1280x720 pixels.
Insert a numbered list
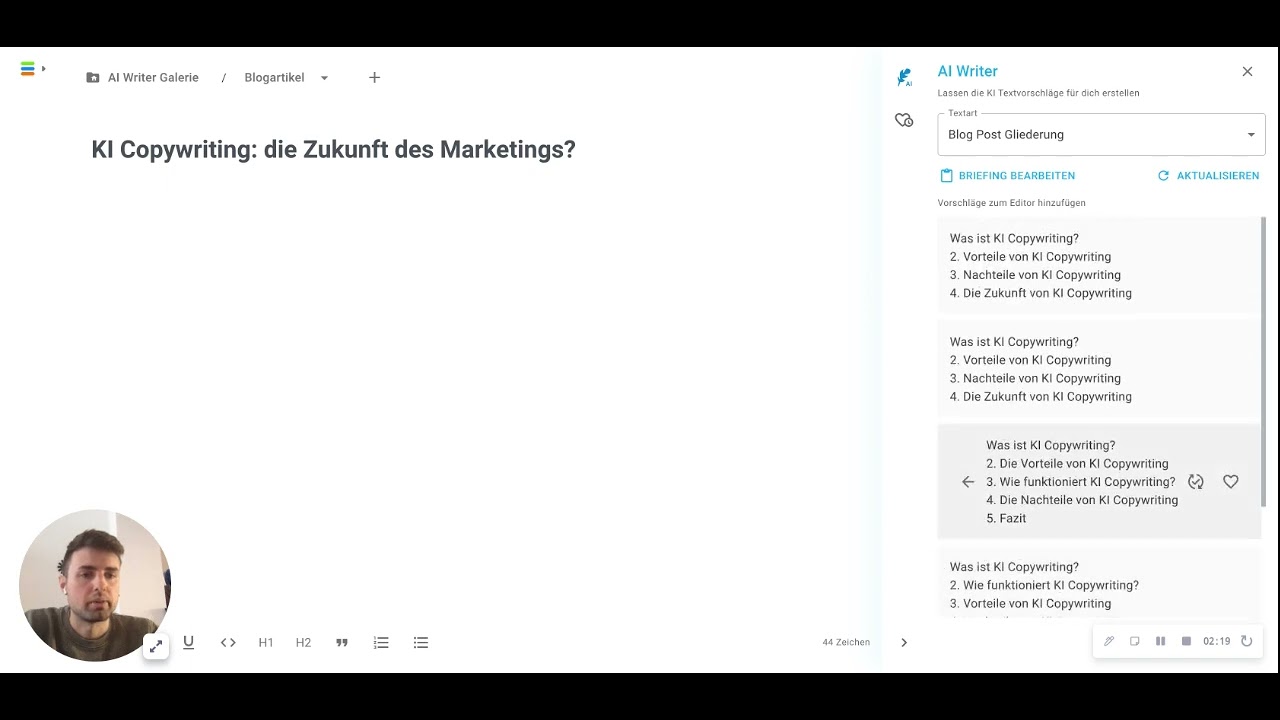pos(381,642)
